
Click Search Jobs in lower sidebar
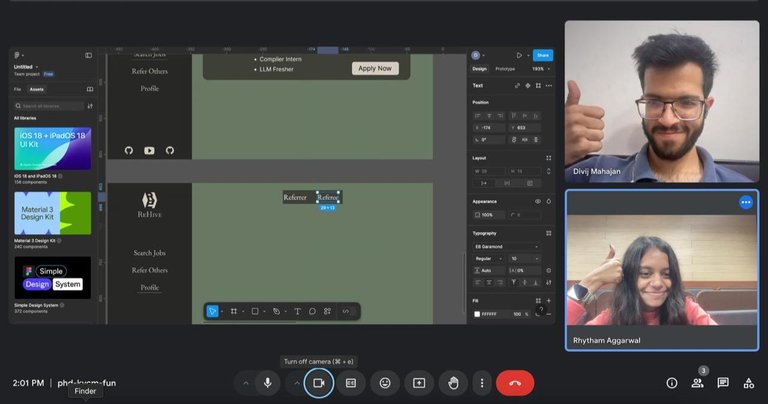coord(149,253)
